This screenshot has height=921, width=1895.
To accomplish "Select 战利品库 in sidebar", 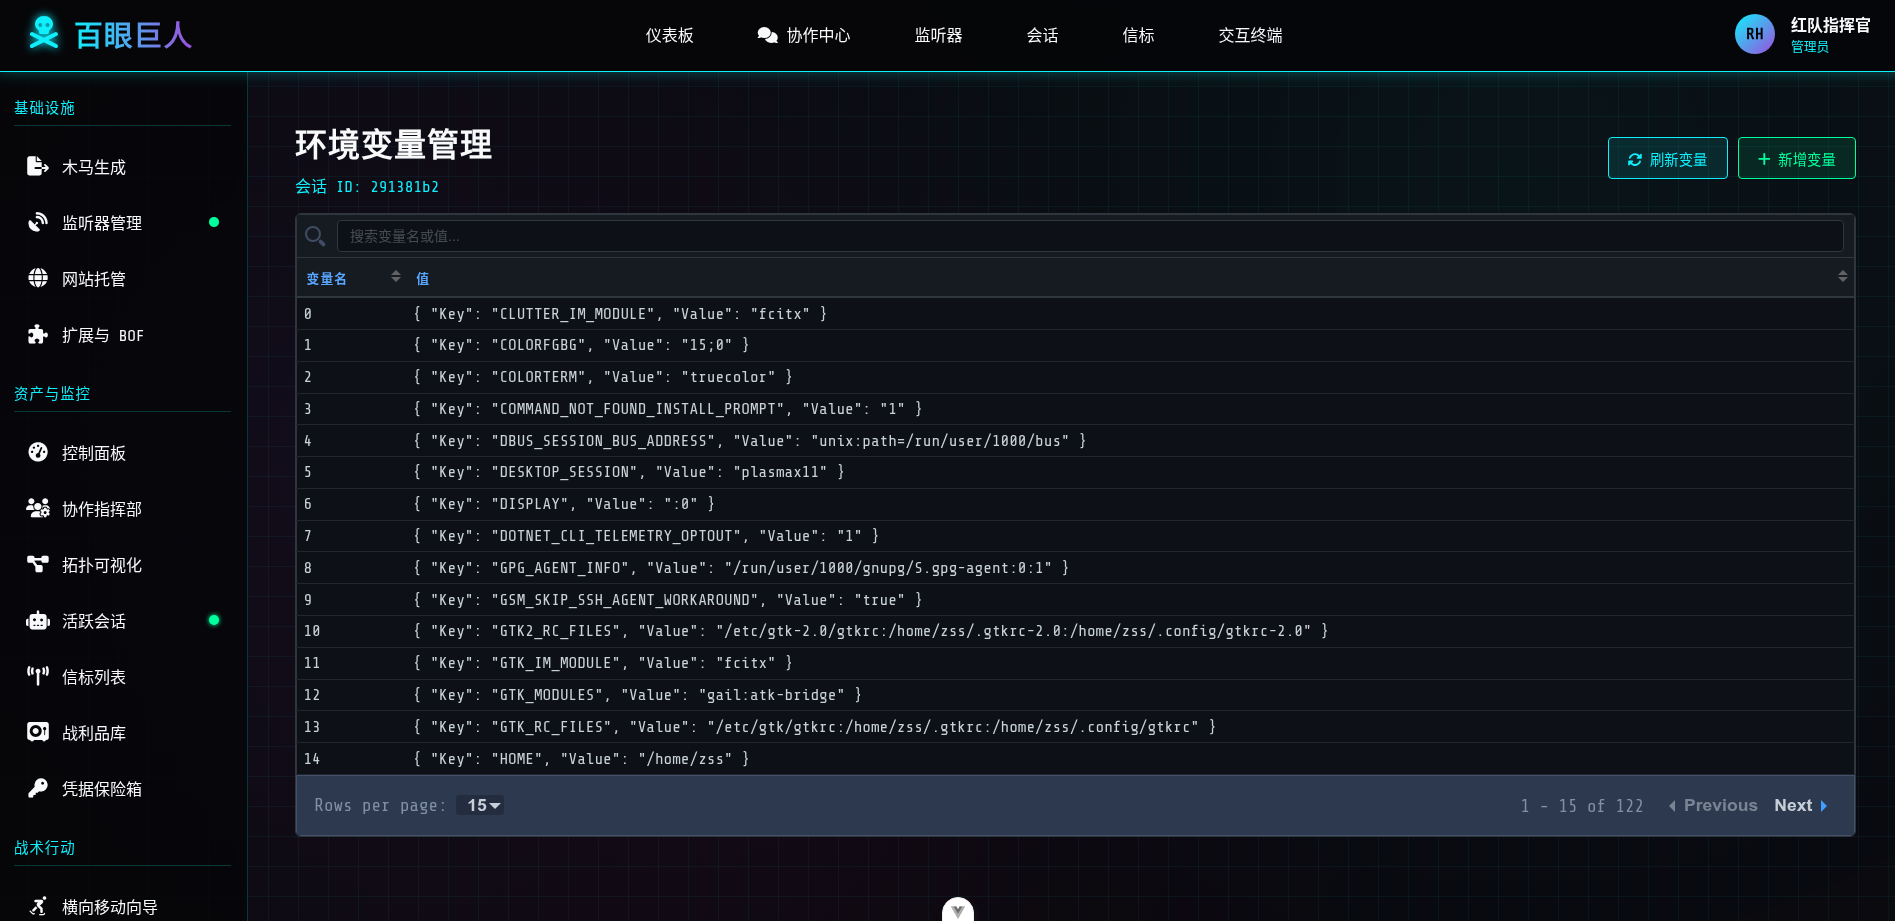I will [94, 733].
